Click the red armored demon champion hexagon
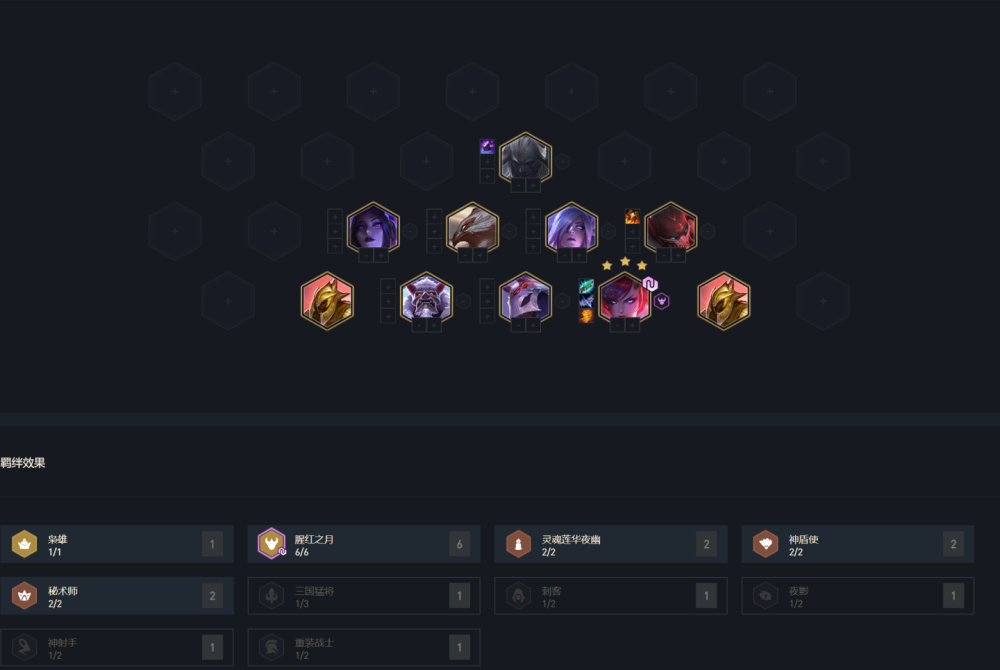 click(x=670, y=230)
